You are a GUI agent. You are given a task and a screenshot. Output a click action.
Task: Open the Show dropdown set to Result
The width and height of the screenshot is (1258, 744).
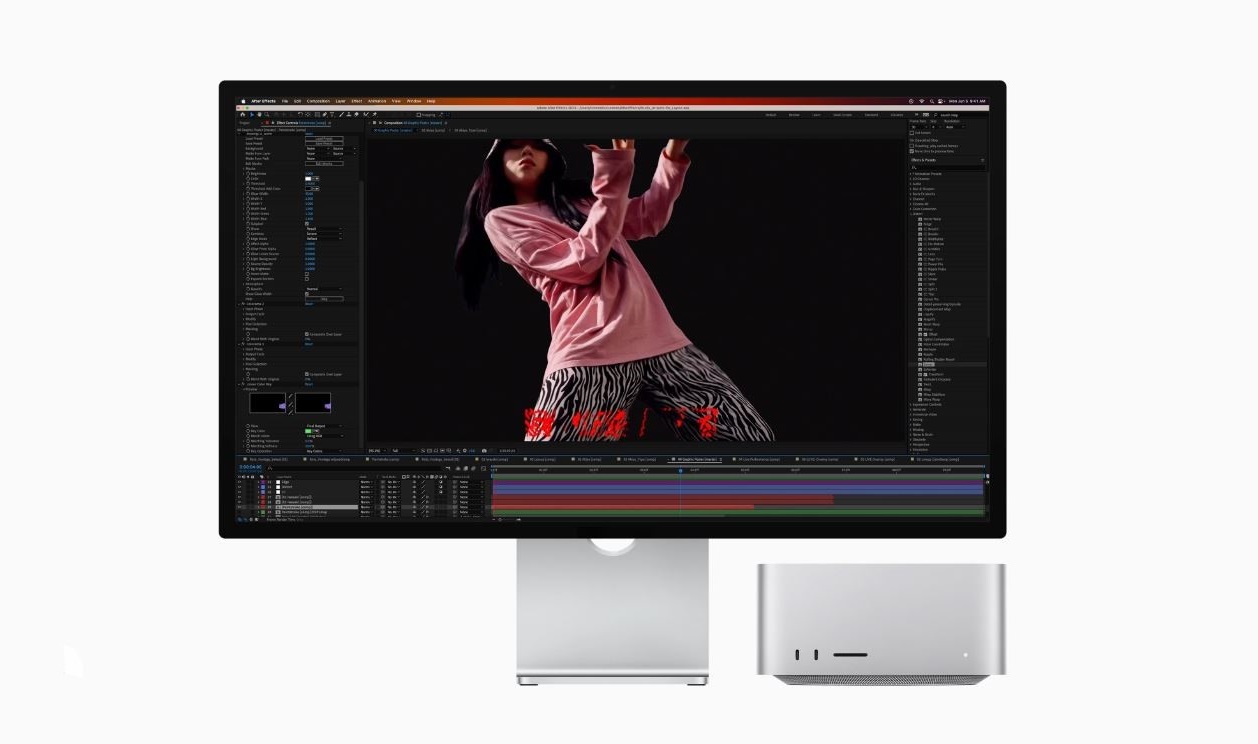click(324, 229)
